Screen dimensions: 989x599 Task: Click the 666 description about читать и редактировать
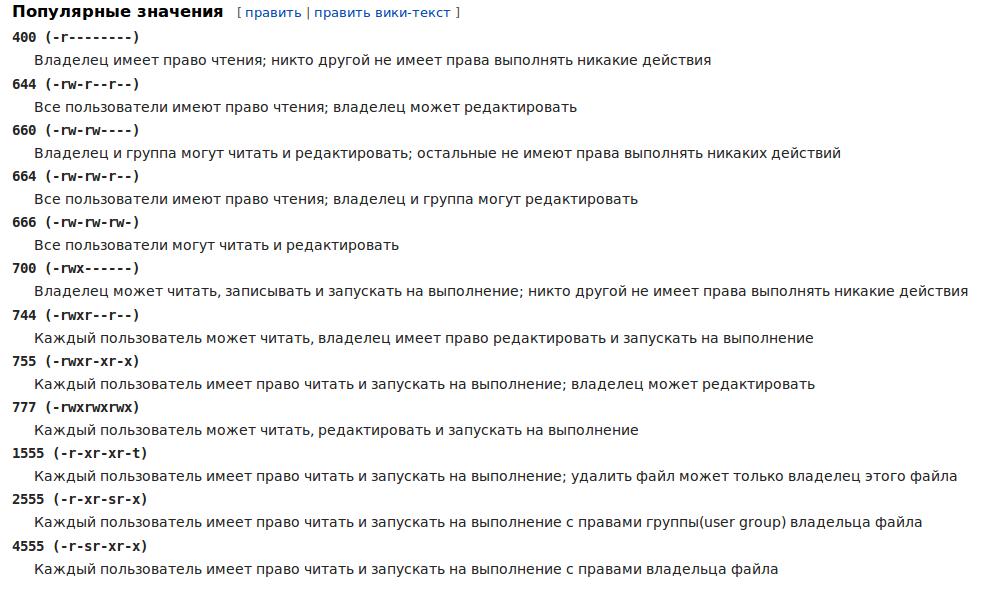216,245
